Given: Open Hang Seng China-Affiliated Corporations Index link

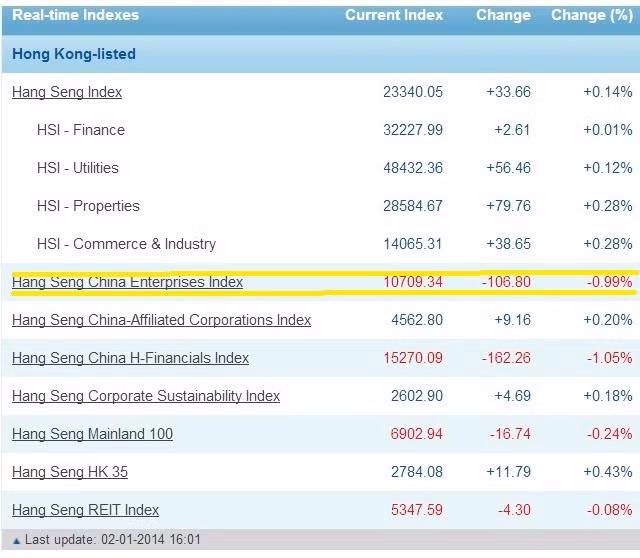Looking at the screenshot, I should click(x=162, y=320).
